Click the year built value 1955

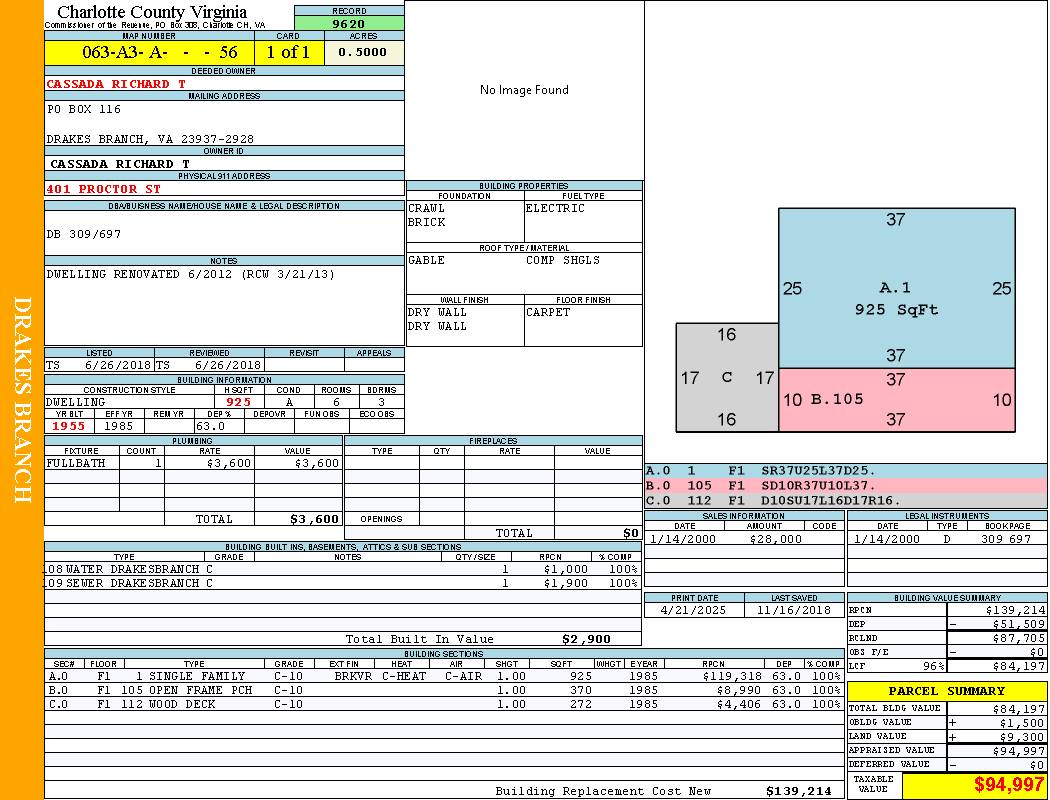coord(69,426)
